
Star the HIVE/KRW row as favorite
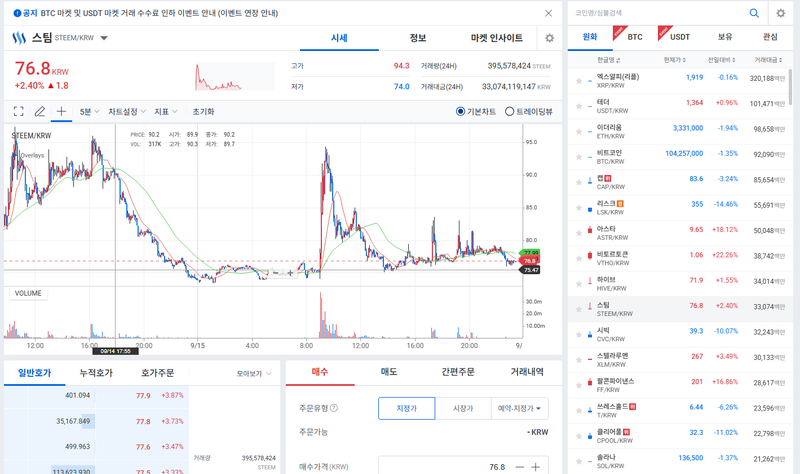(579, 284)
